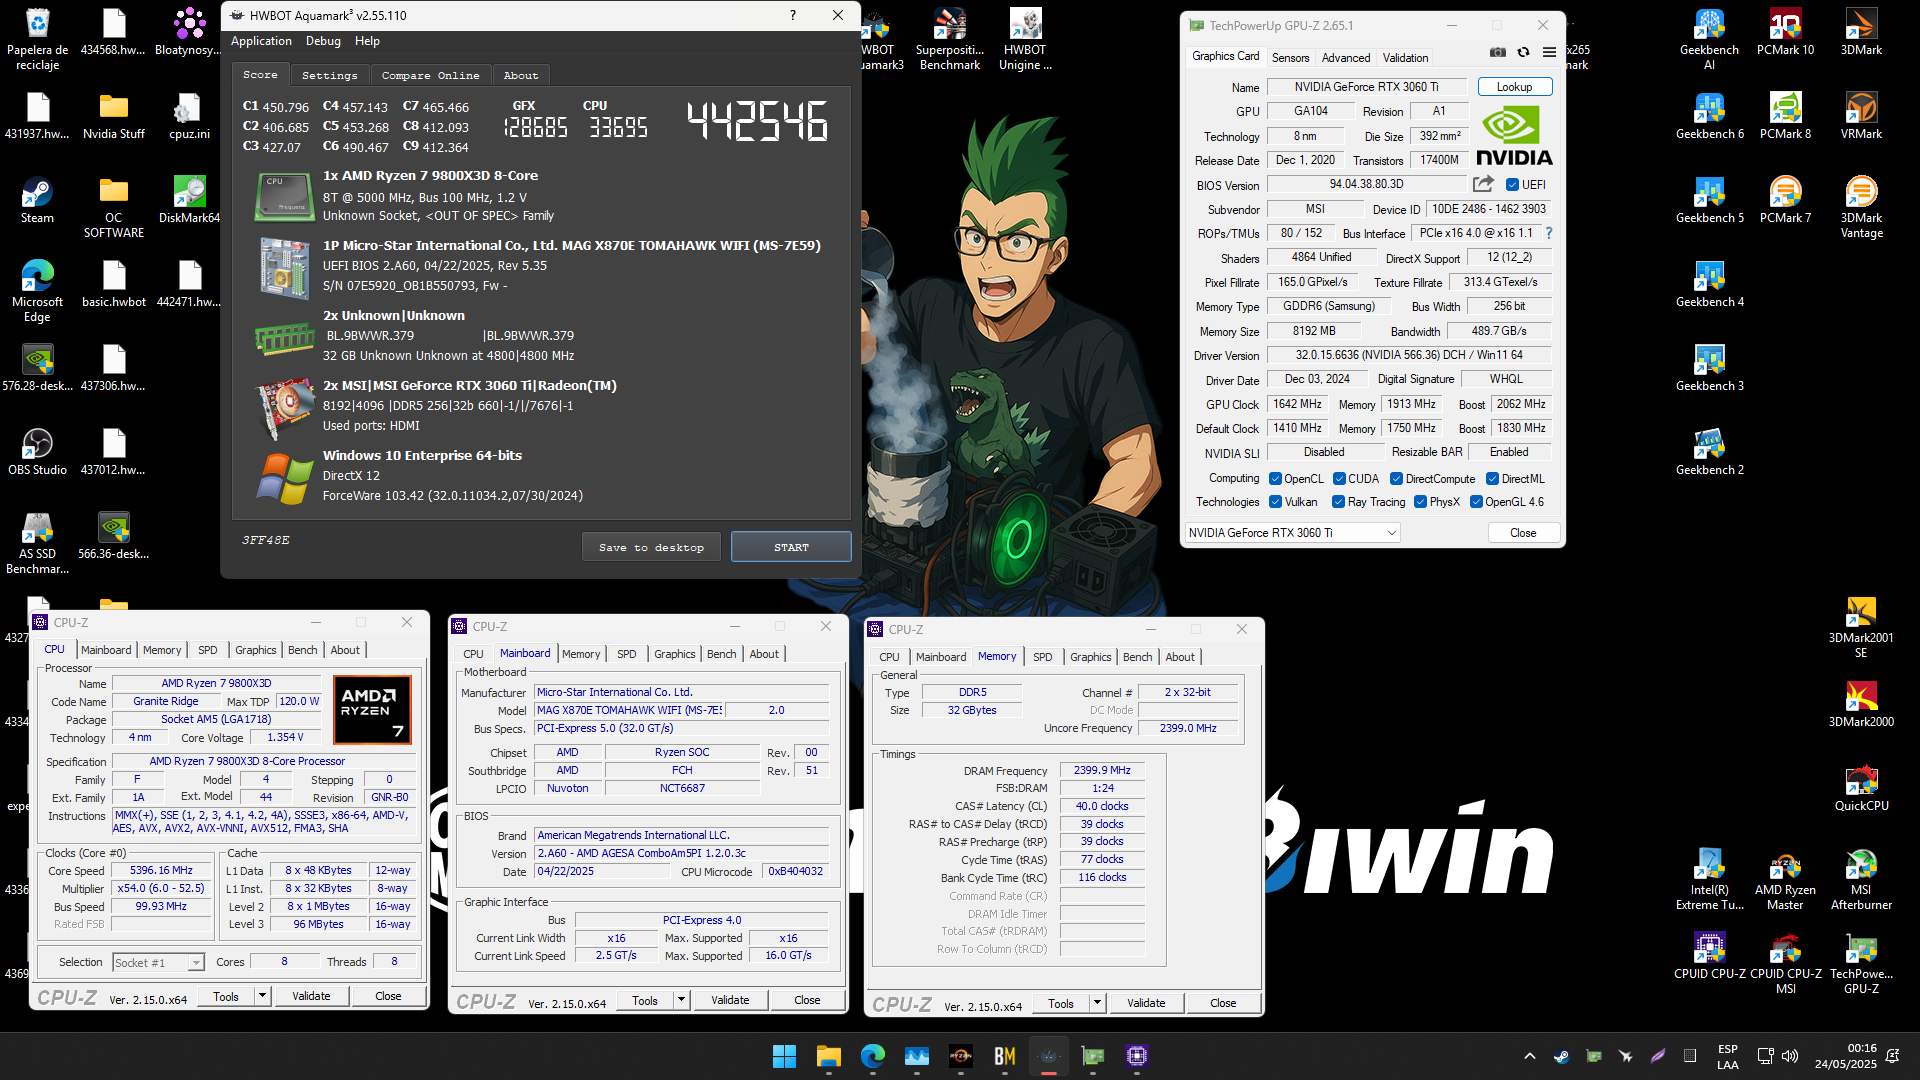The width and height of the screenshot is (1920, 1080).
Task: Show hidden system tray icons chevron
Action: pyautogui.click(x=1530, y=1056)
